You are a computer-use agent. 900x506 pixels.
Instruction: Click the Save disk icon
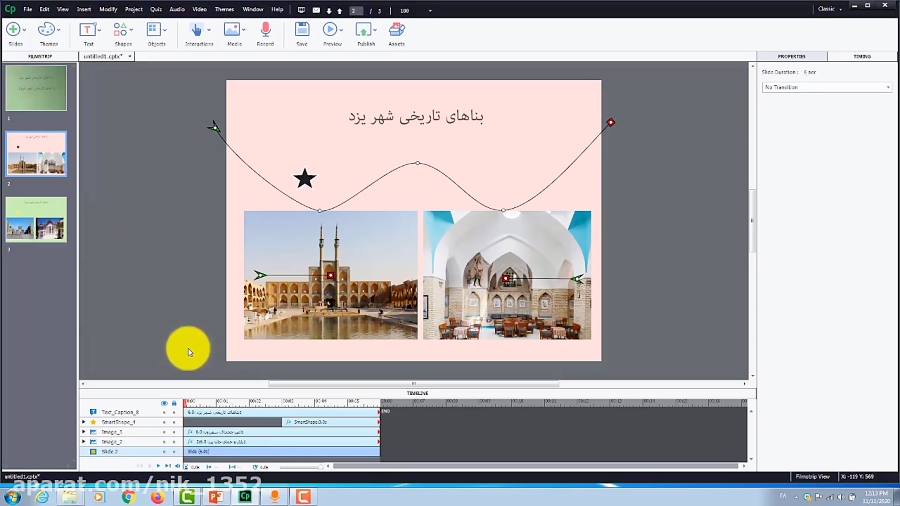(x=302, y=29)
